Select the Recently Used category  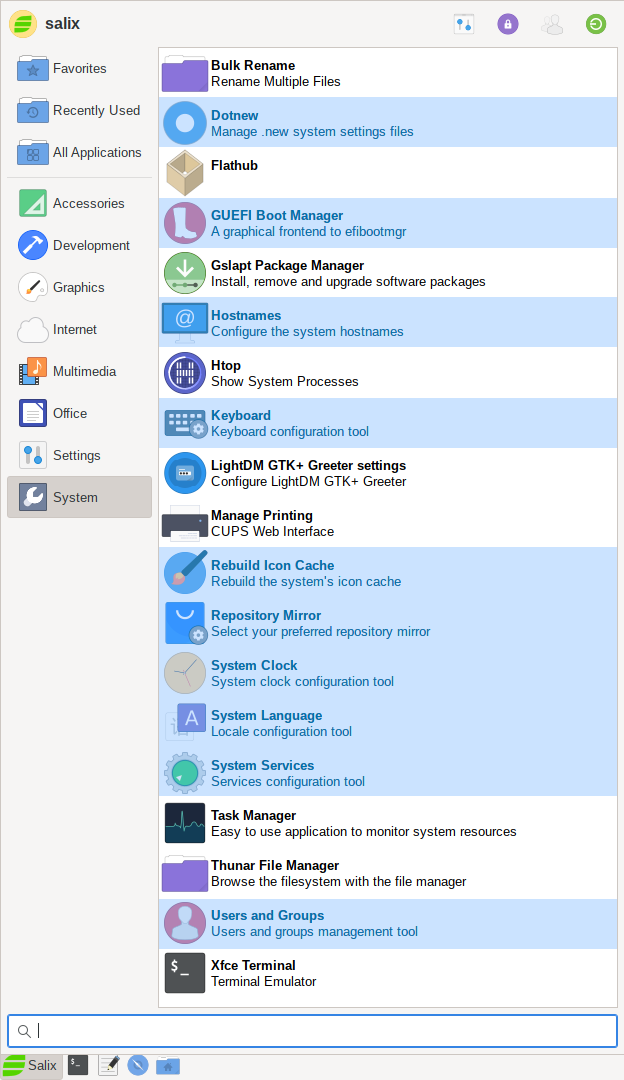pos(79,111)
